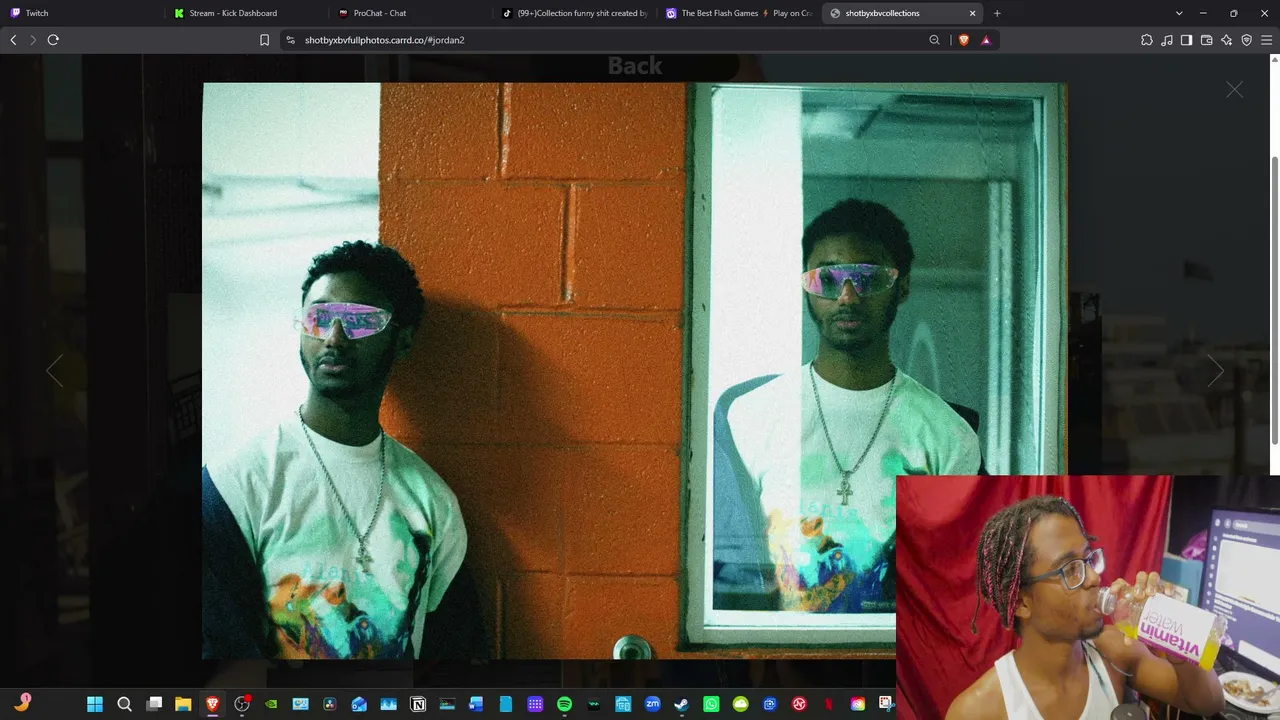This screenshot has height=720, width=1280.
Task: Toggle the browser sidebar panel
Action: tap(1186, 40)
